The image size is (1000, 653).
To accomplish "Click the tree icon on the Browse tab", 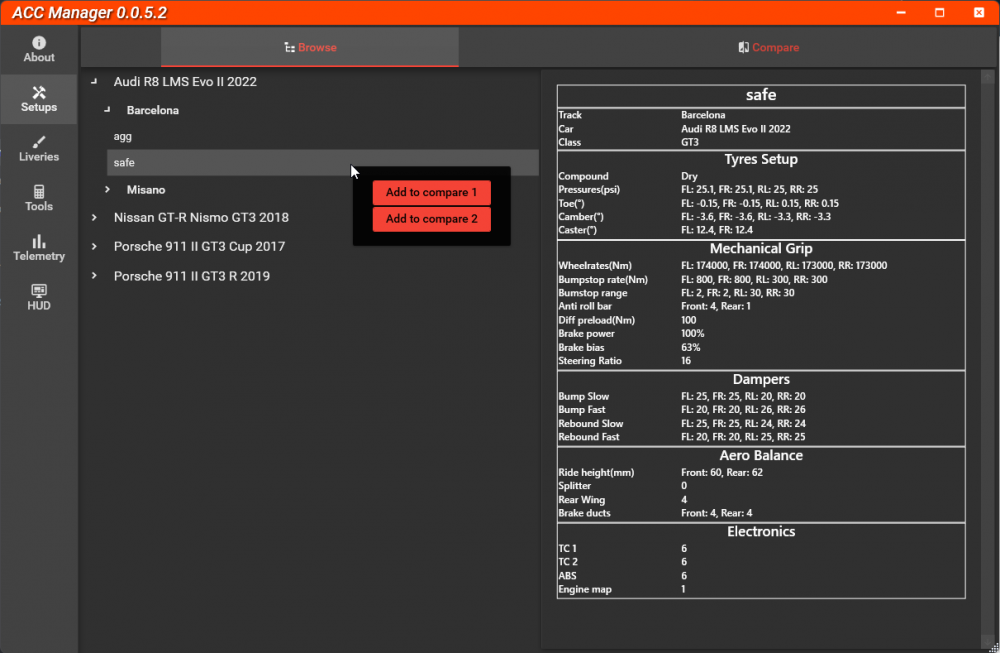I will click(290, 47).
